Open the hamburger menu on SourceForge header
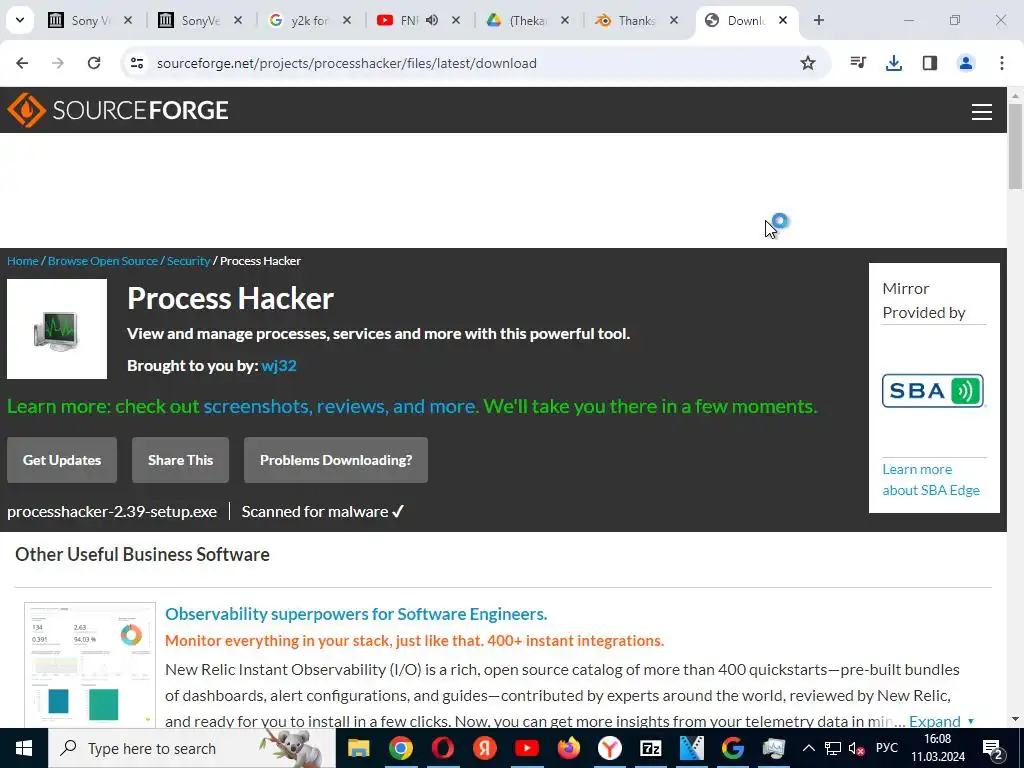Viewport: 1024px width, 768px height. pos(982,112)
